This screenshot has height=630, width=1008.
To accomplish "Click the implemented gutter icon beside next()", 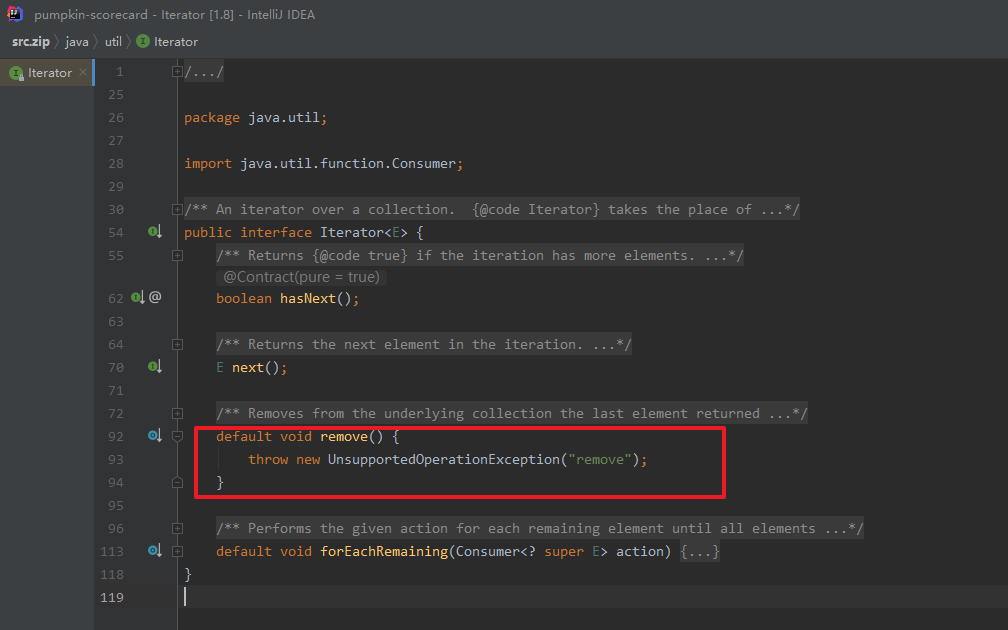I will [x=155, y=366].
